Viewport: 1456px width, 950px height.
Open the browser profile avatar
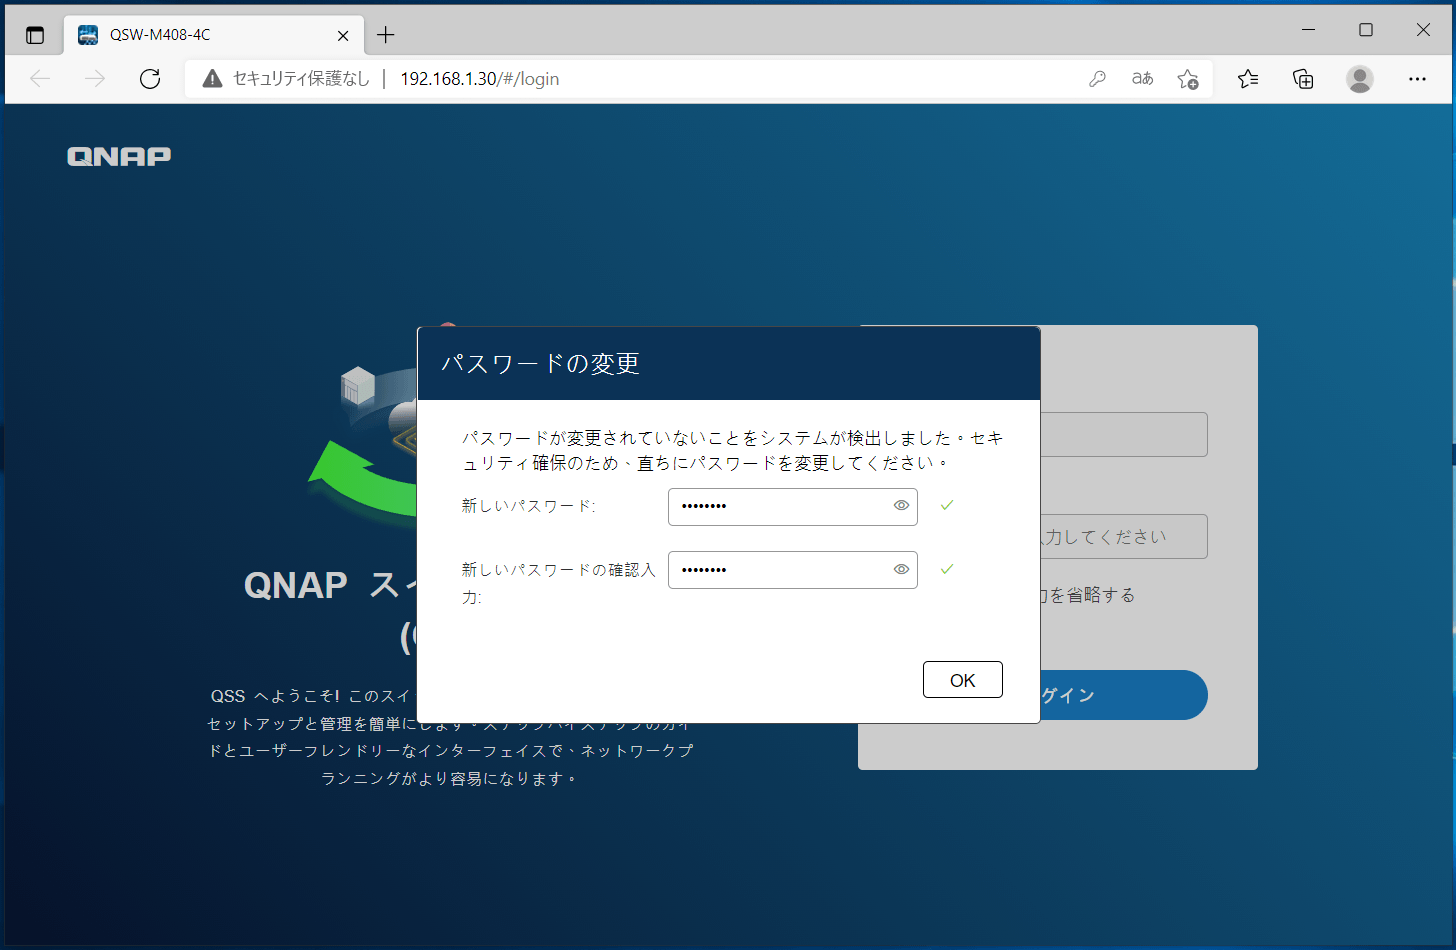coord(1360,79)
